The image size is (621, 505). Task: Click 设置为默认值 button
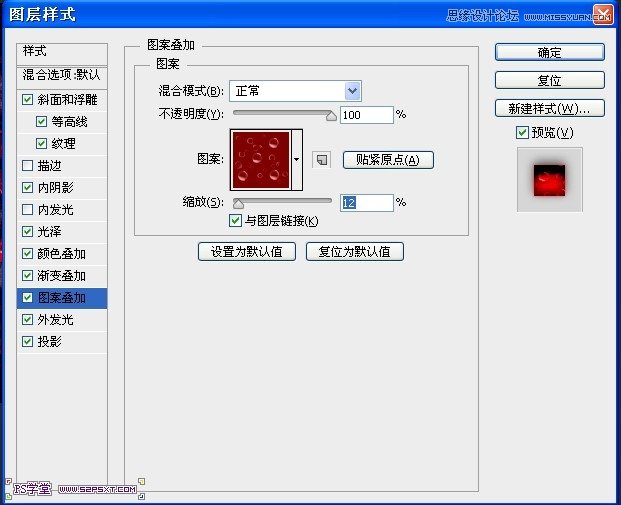coord(247,252)
